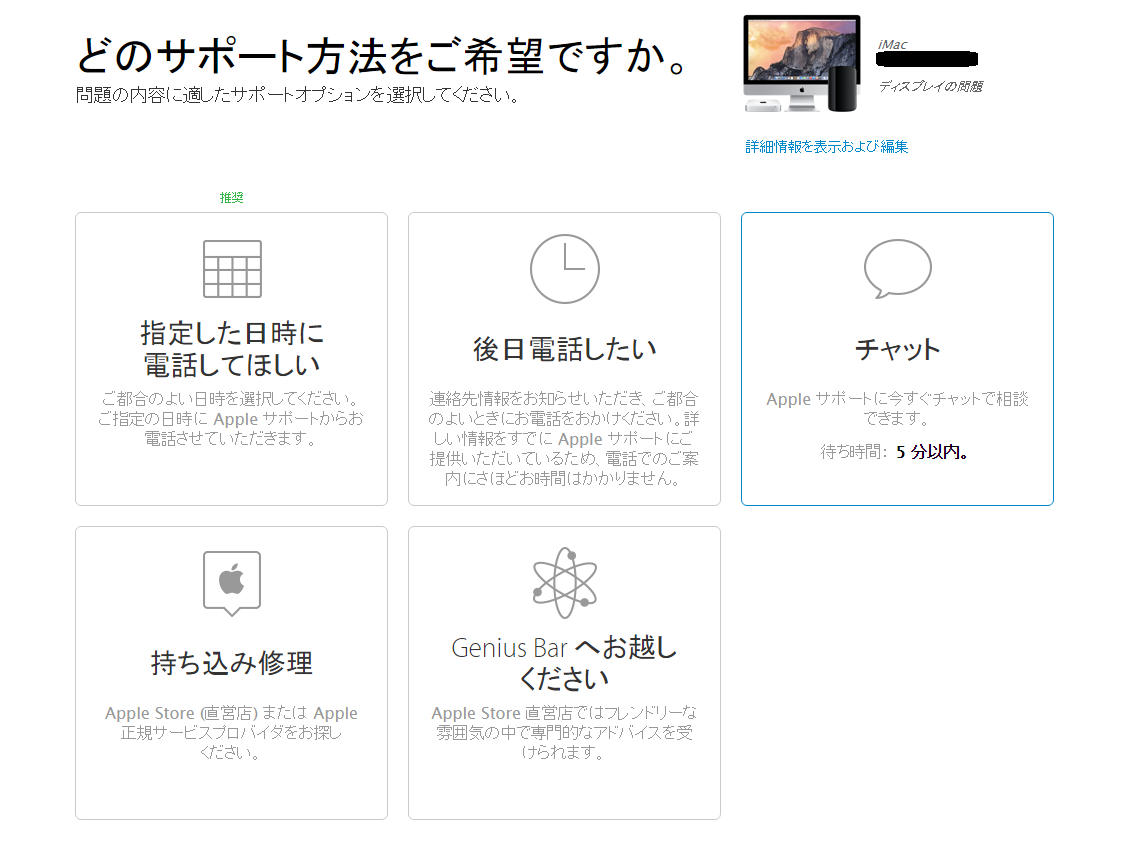Screen dimensions: 1129x841
Task: Click the Apple Store 直営店ではフレンドリー description
Action: point(564,732)
